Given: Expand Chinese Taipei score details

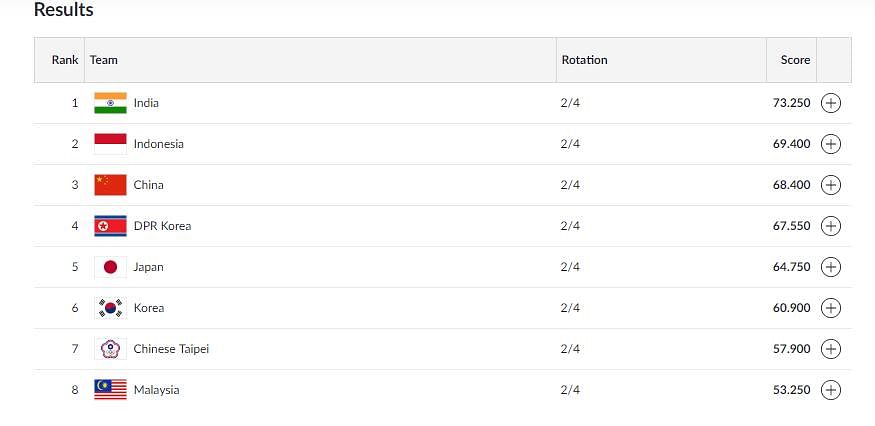Looking at the screenshot, I should (830, 349).
